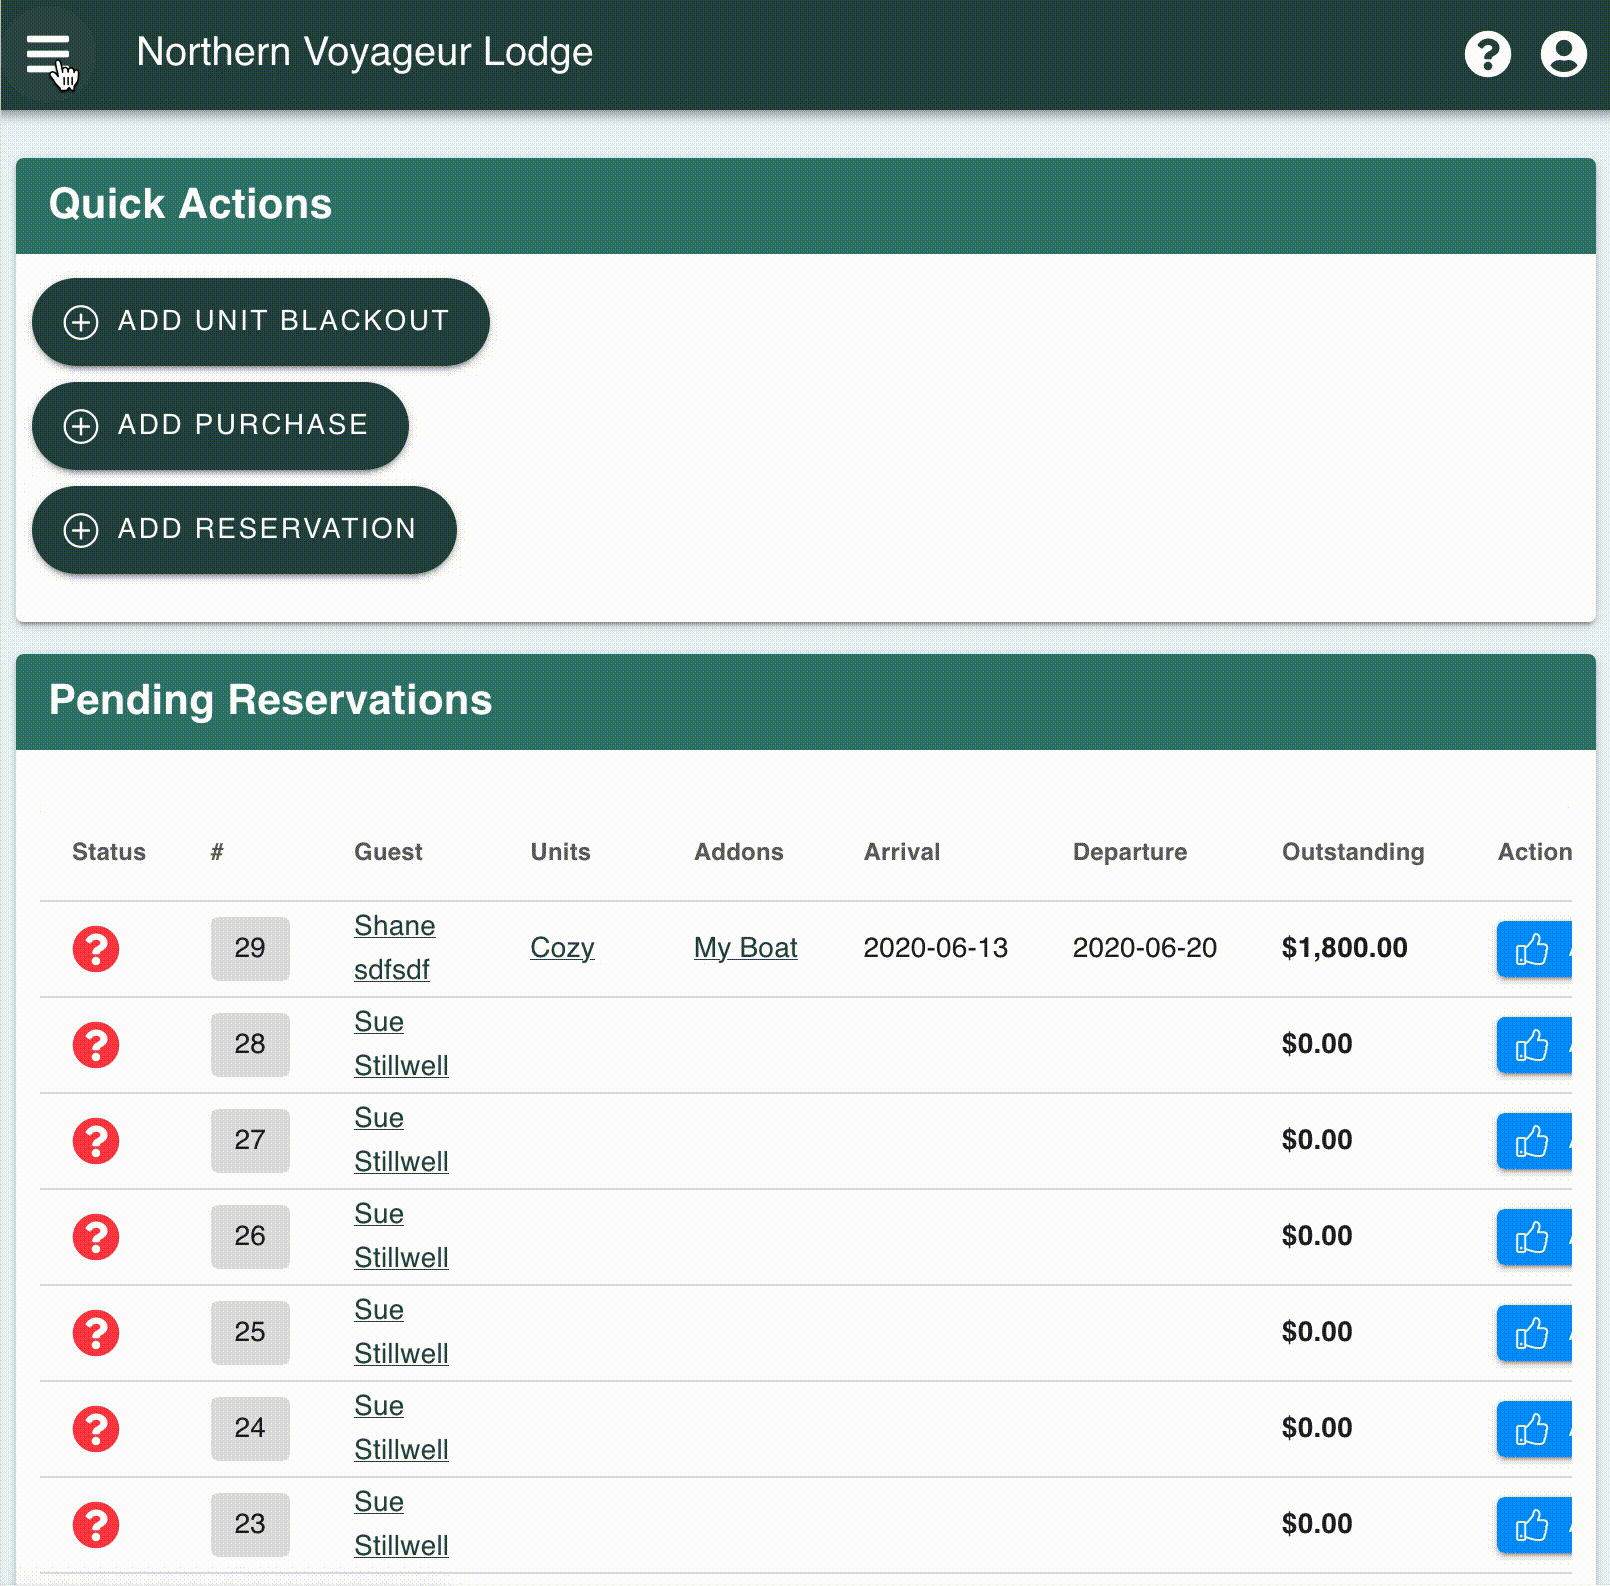The width and height of the screenshot is (1610, 1586).
Task: Click the Guest column header
Action: 388,852
